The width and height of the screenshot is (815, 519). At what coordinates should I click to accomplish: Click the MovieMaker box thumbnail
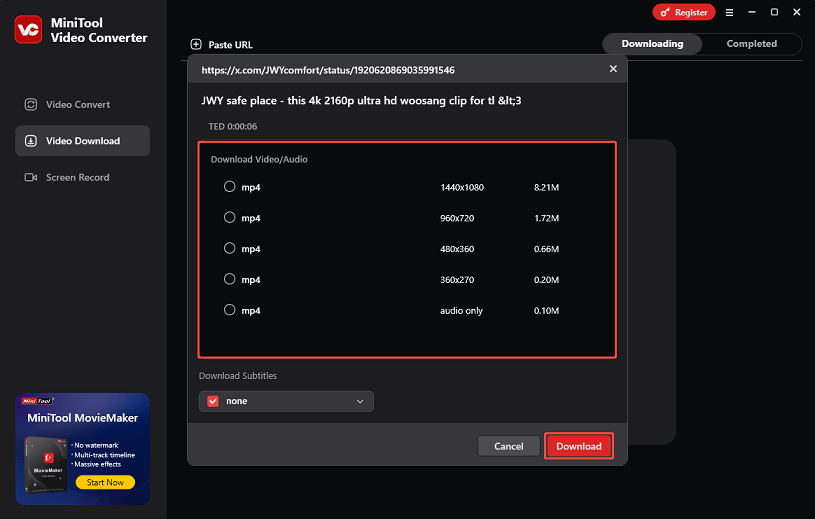pyautogui.click(x=46, y=464)
